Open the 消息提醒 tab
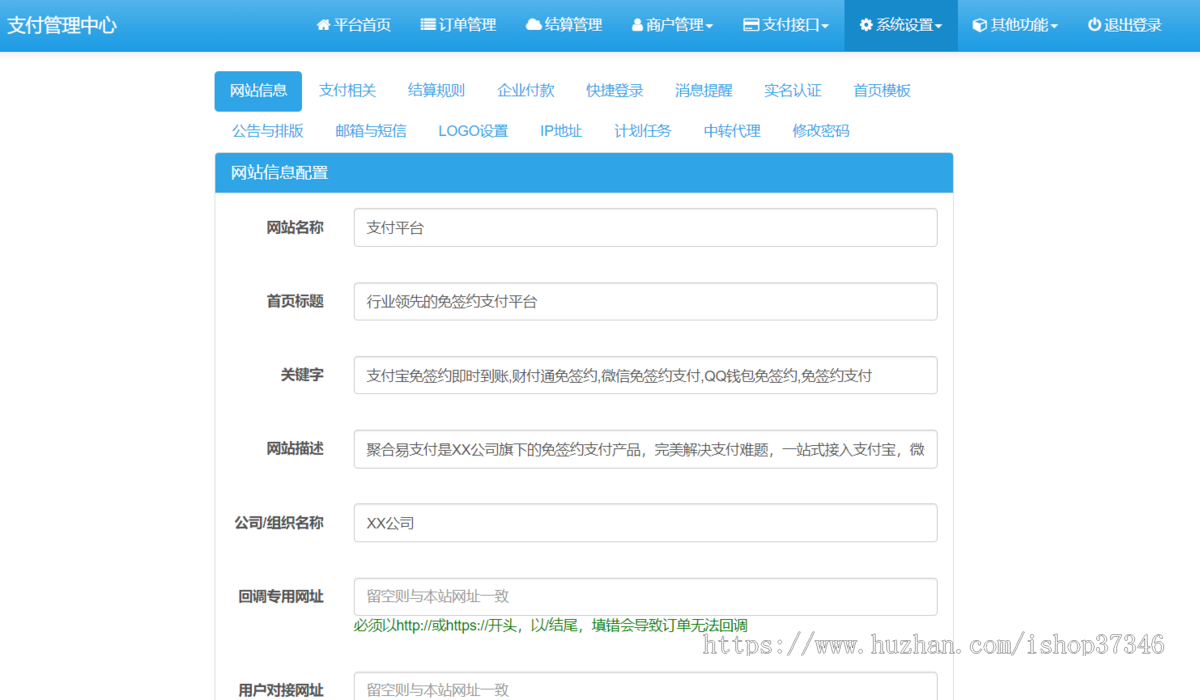Image resolution: width=1200 pixels, height=700 pixels. [703, 91]
